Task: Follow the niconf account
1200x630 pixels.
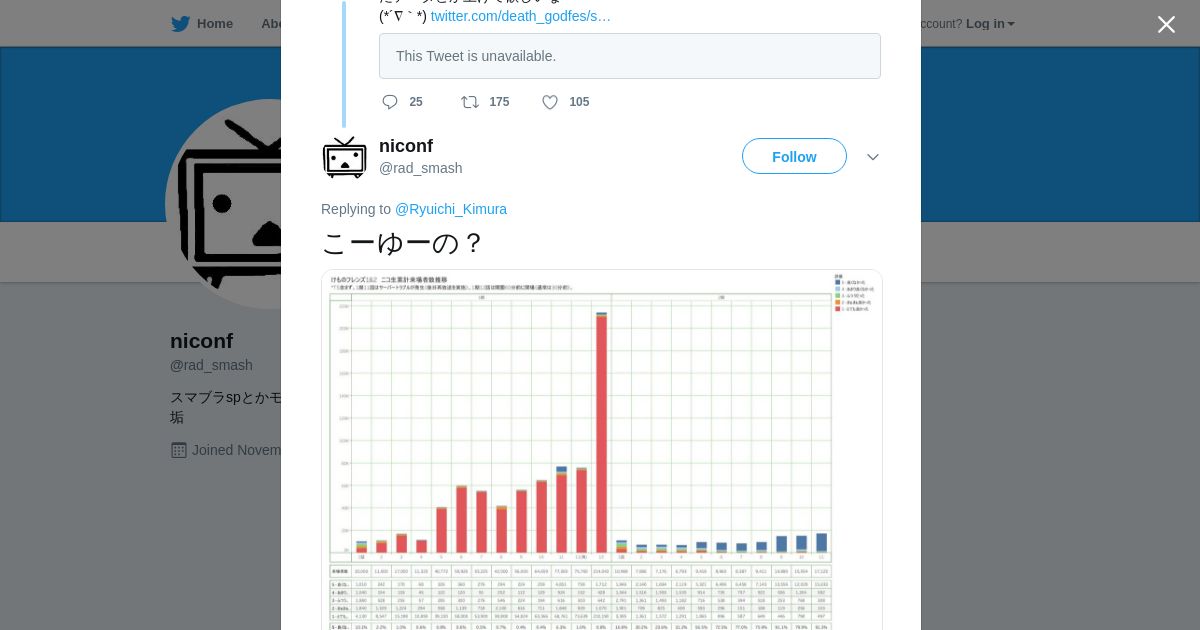Action: 794,157
